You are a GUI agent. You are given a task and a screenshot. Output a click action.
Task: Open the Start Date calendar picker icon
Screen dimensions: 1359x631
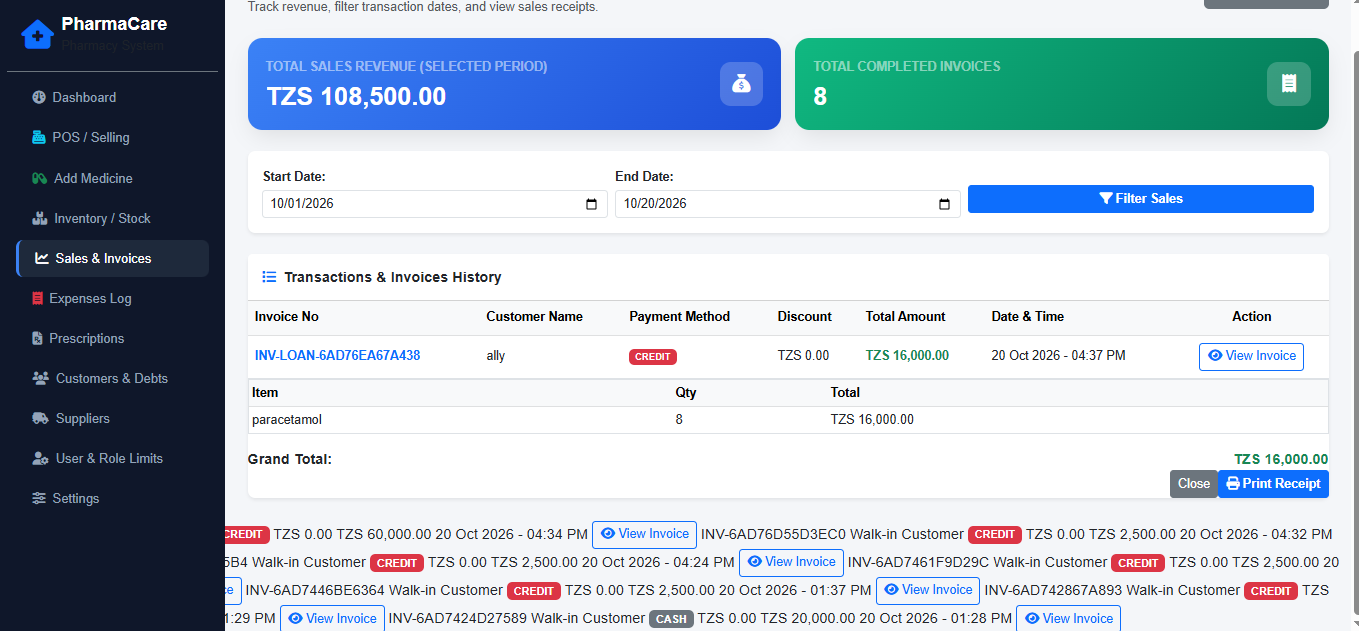click(x=591, y=204)
